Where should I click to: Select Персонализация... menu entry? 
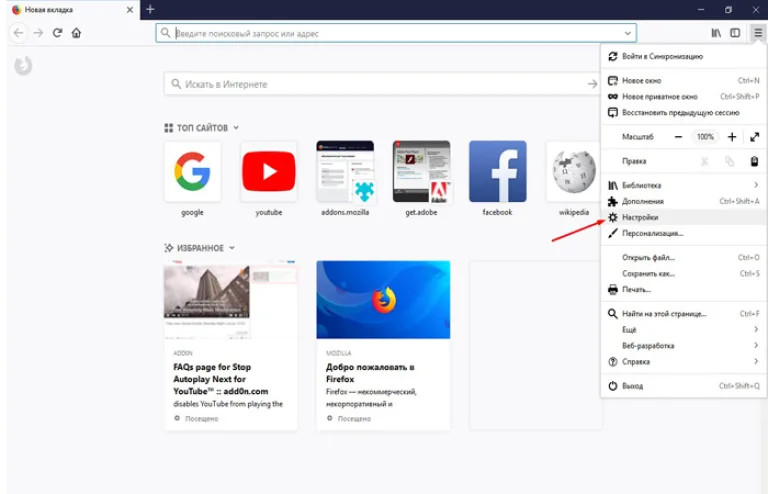click(x=684, y=234)
